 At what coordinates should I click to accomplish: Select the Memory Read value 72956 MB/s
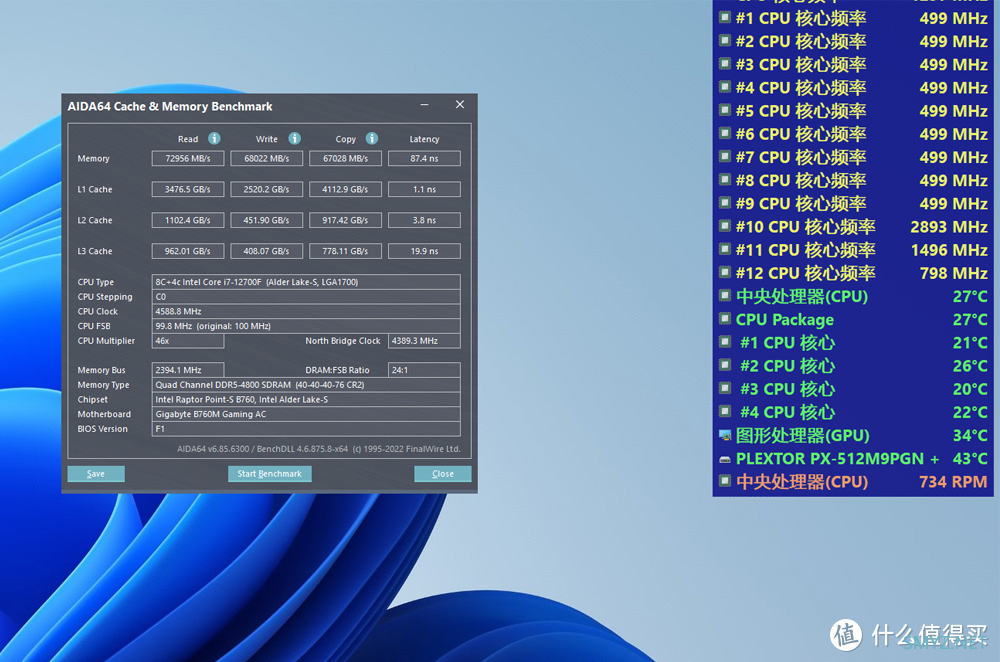click(188, 158)
